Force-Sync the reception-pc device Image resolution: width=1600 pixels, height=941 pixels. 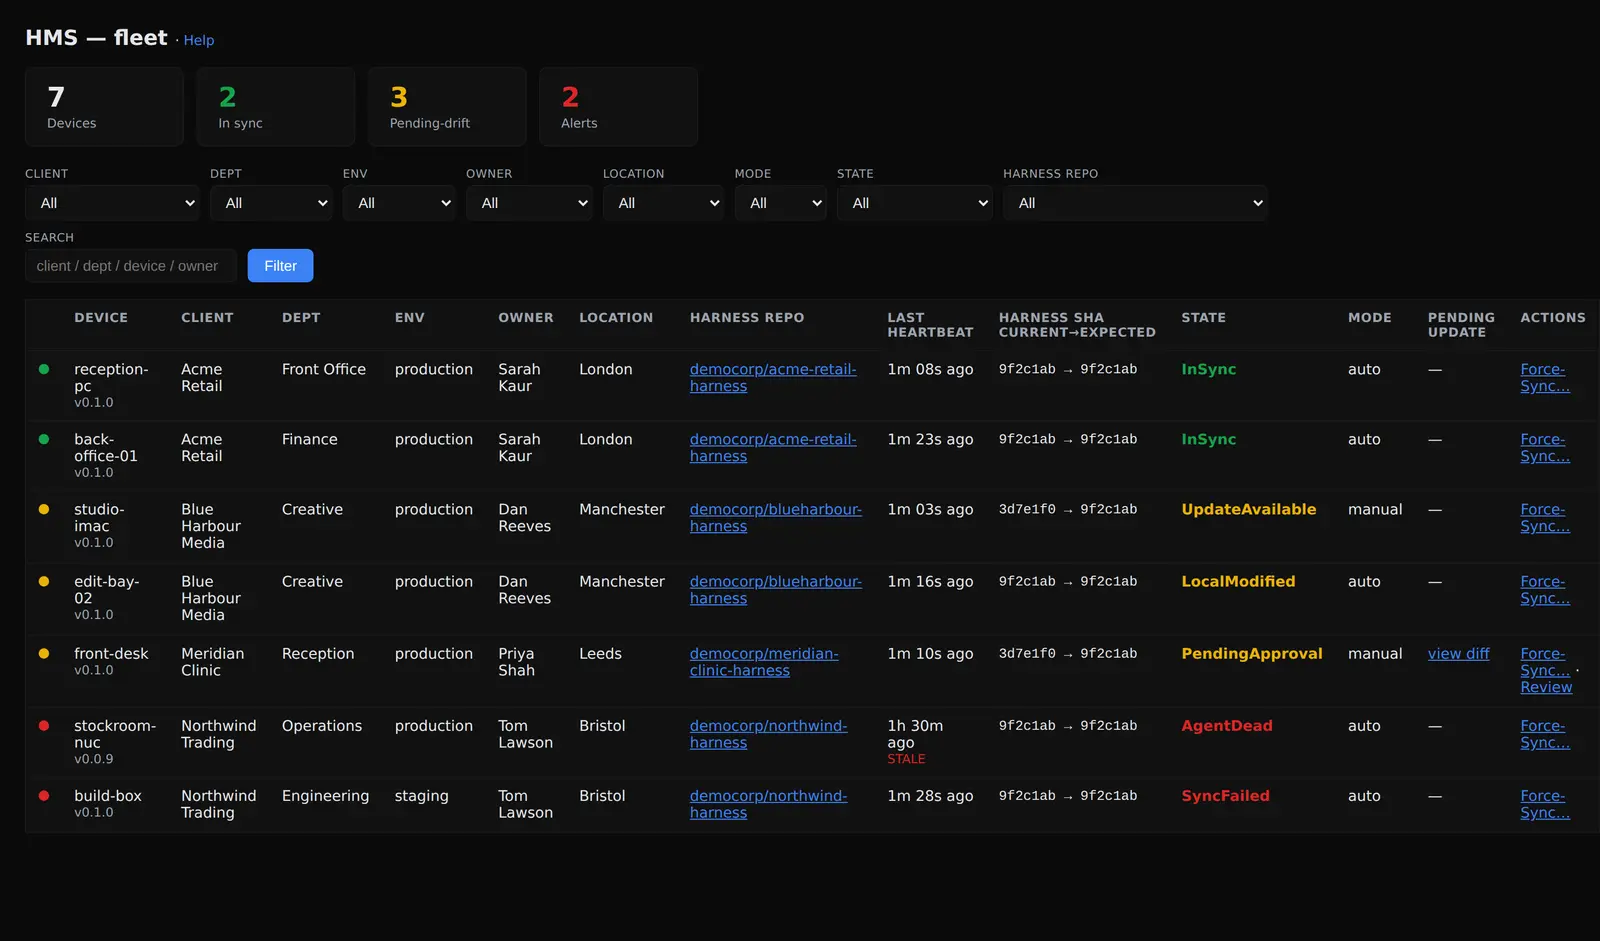tap(1545, 378)
